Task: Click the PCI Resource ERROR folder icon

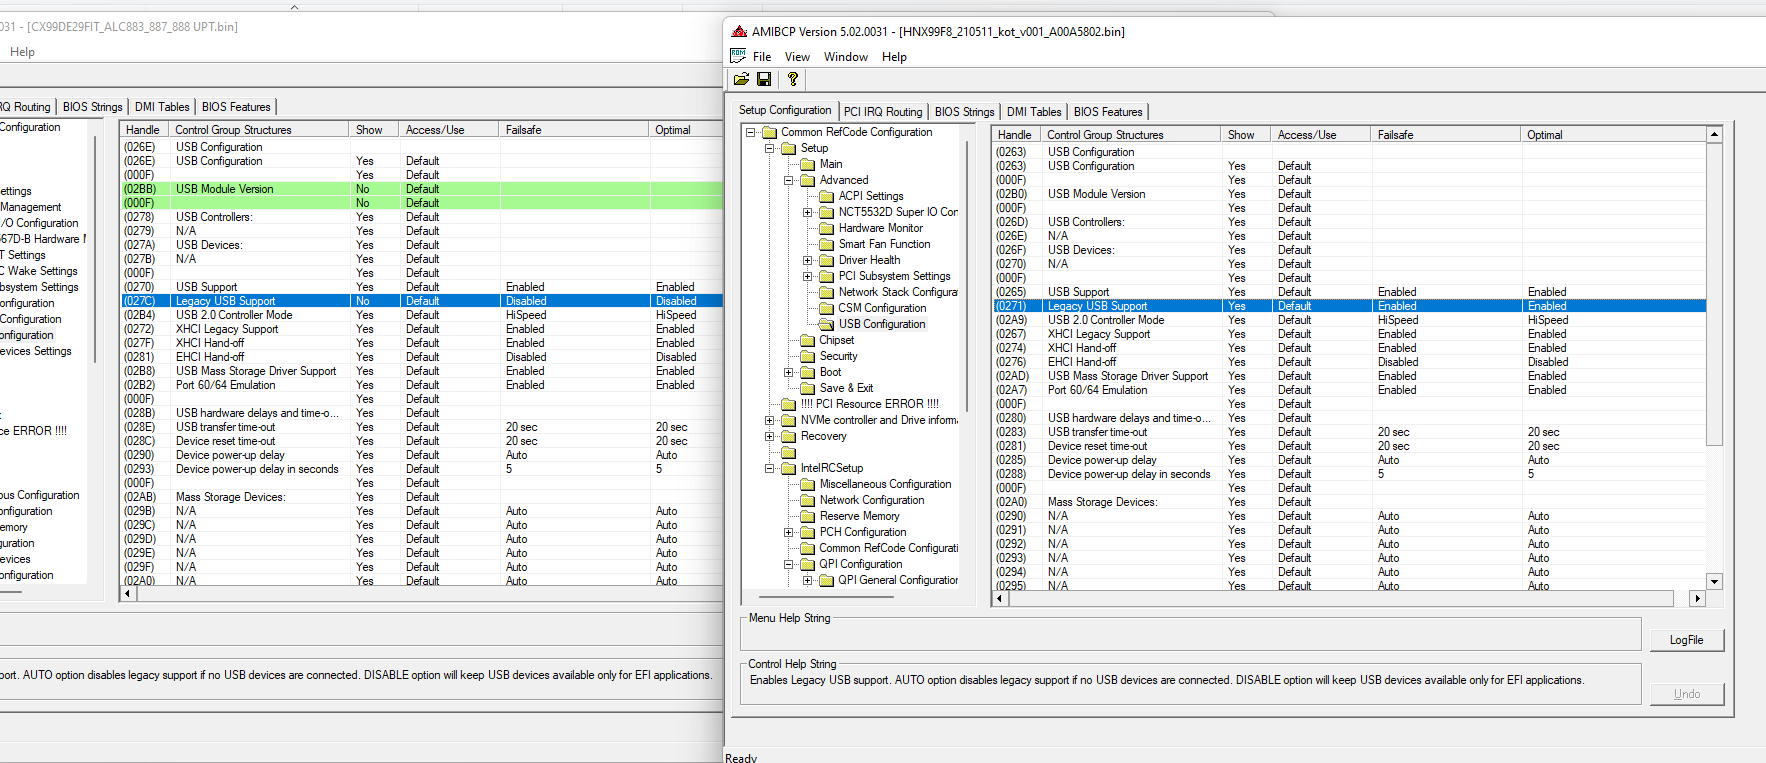Action: pos(789,405)
